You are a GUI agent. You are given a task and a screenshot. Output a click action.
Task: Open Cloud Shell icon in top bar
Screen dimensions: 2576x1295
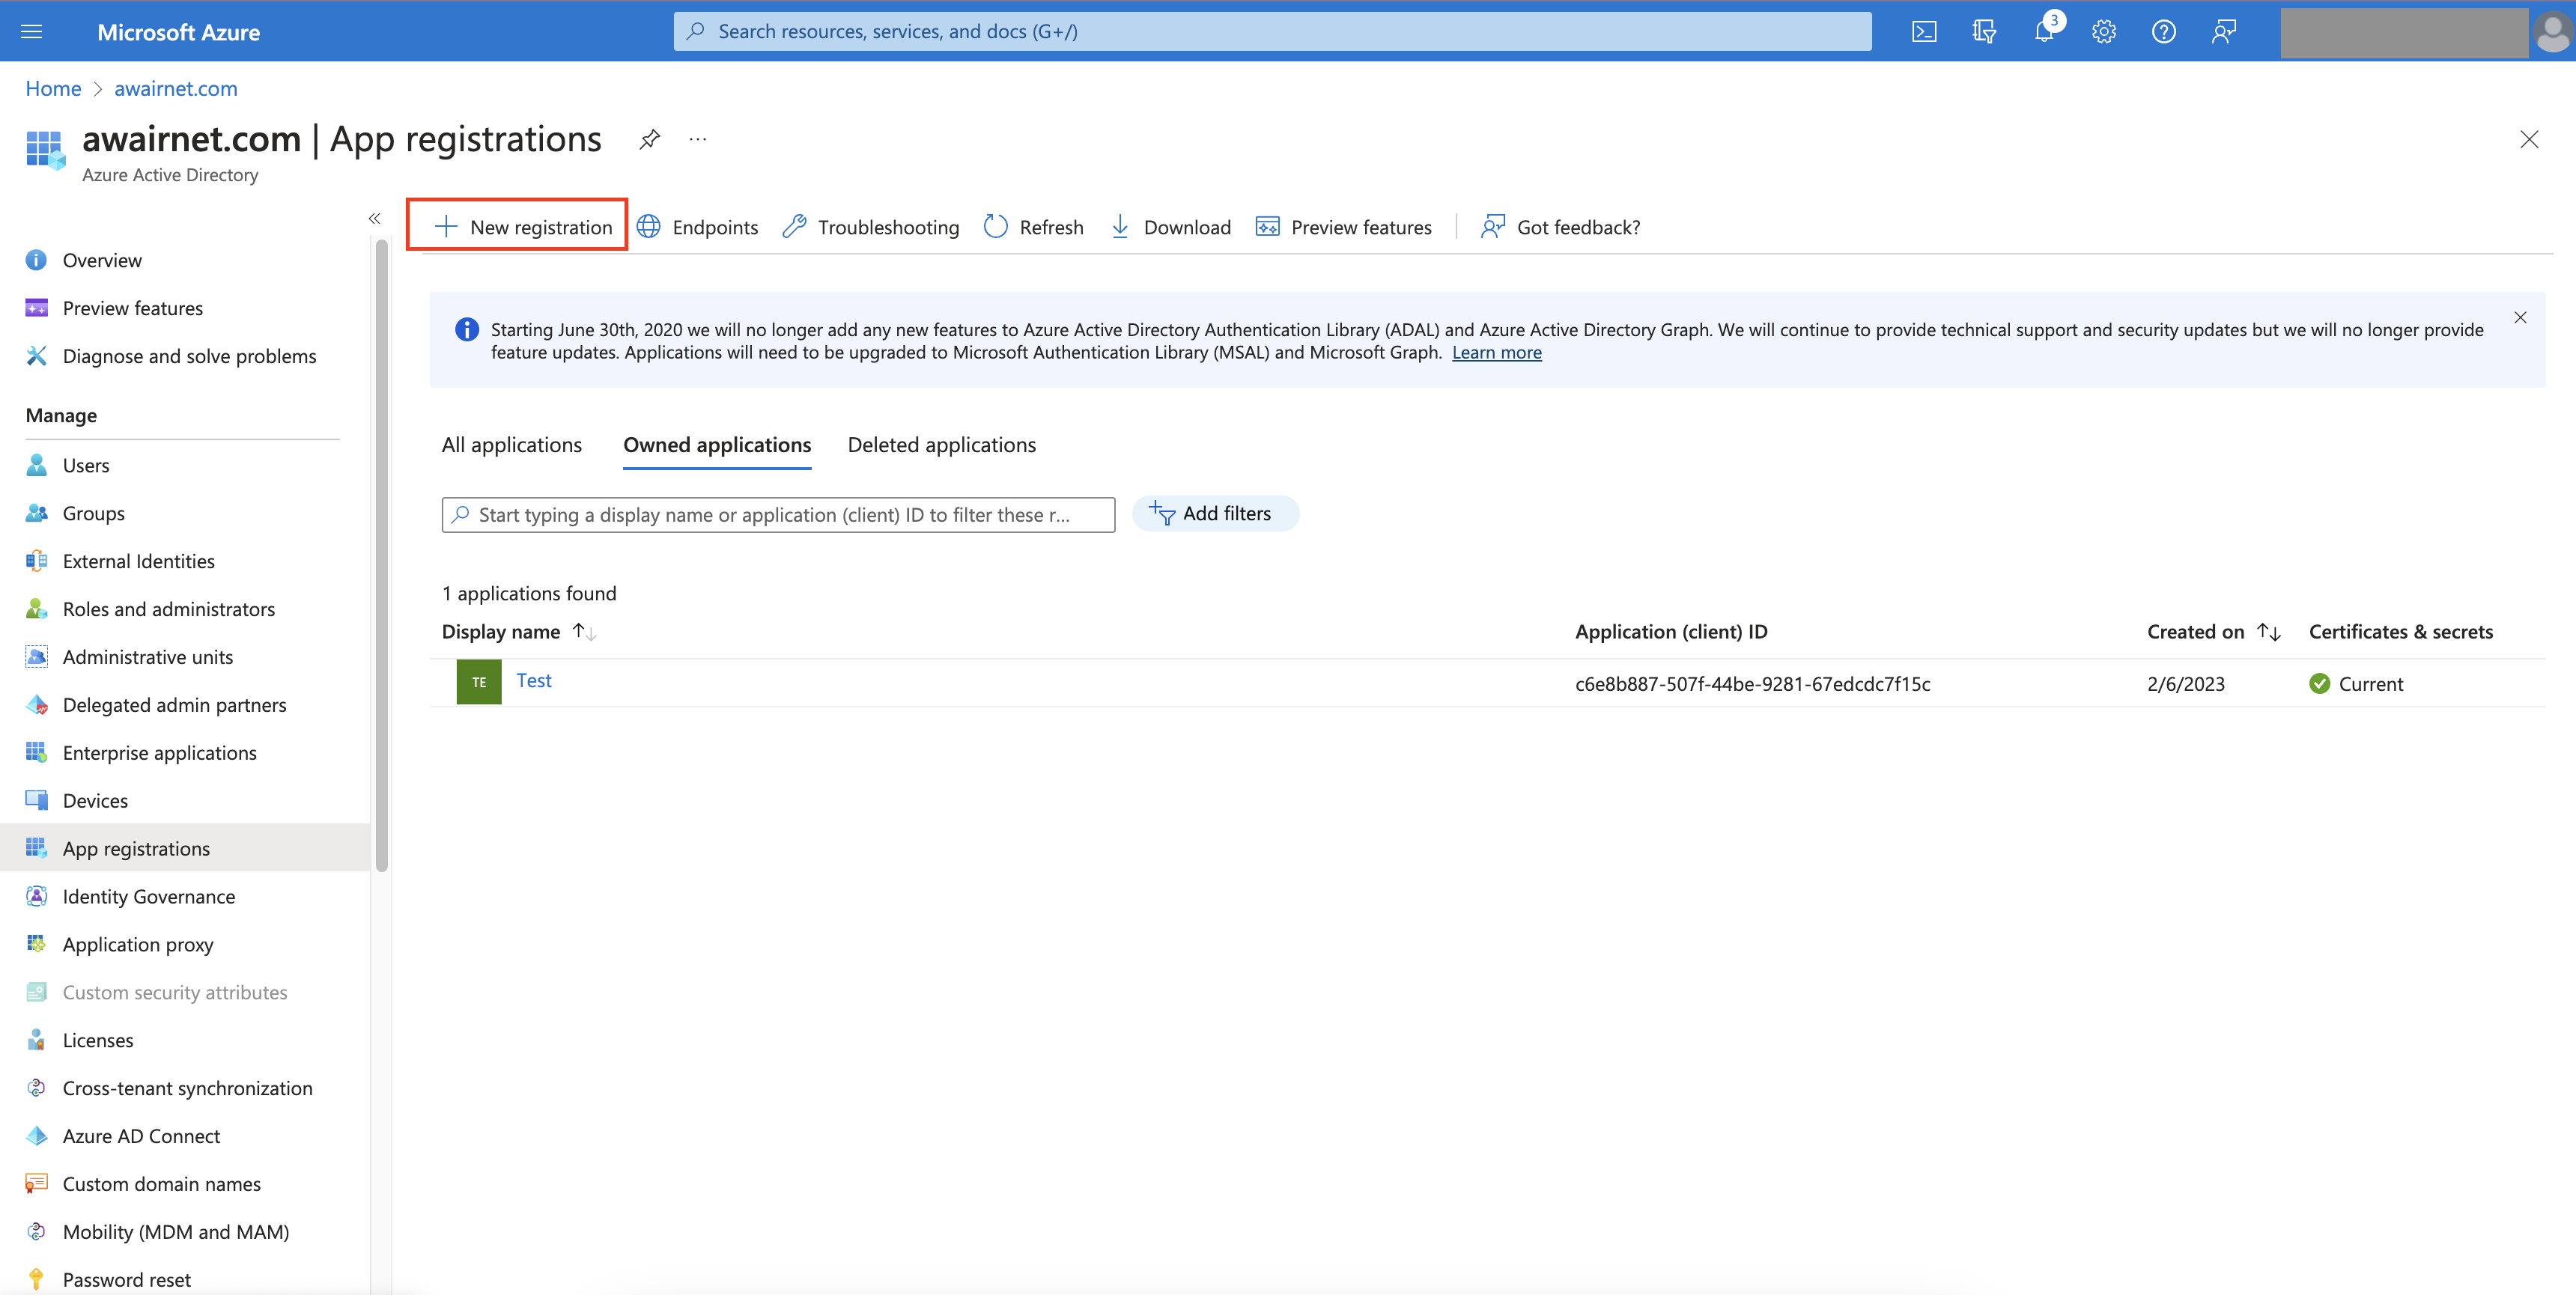point(1924,32)
